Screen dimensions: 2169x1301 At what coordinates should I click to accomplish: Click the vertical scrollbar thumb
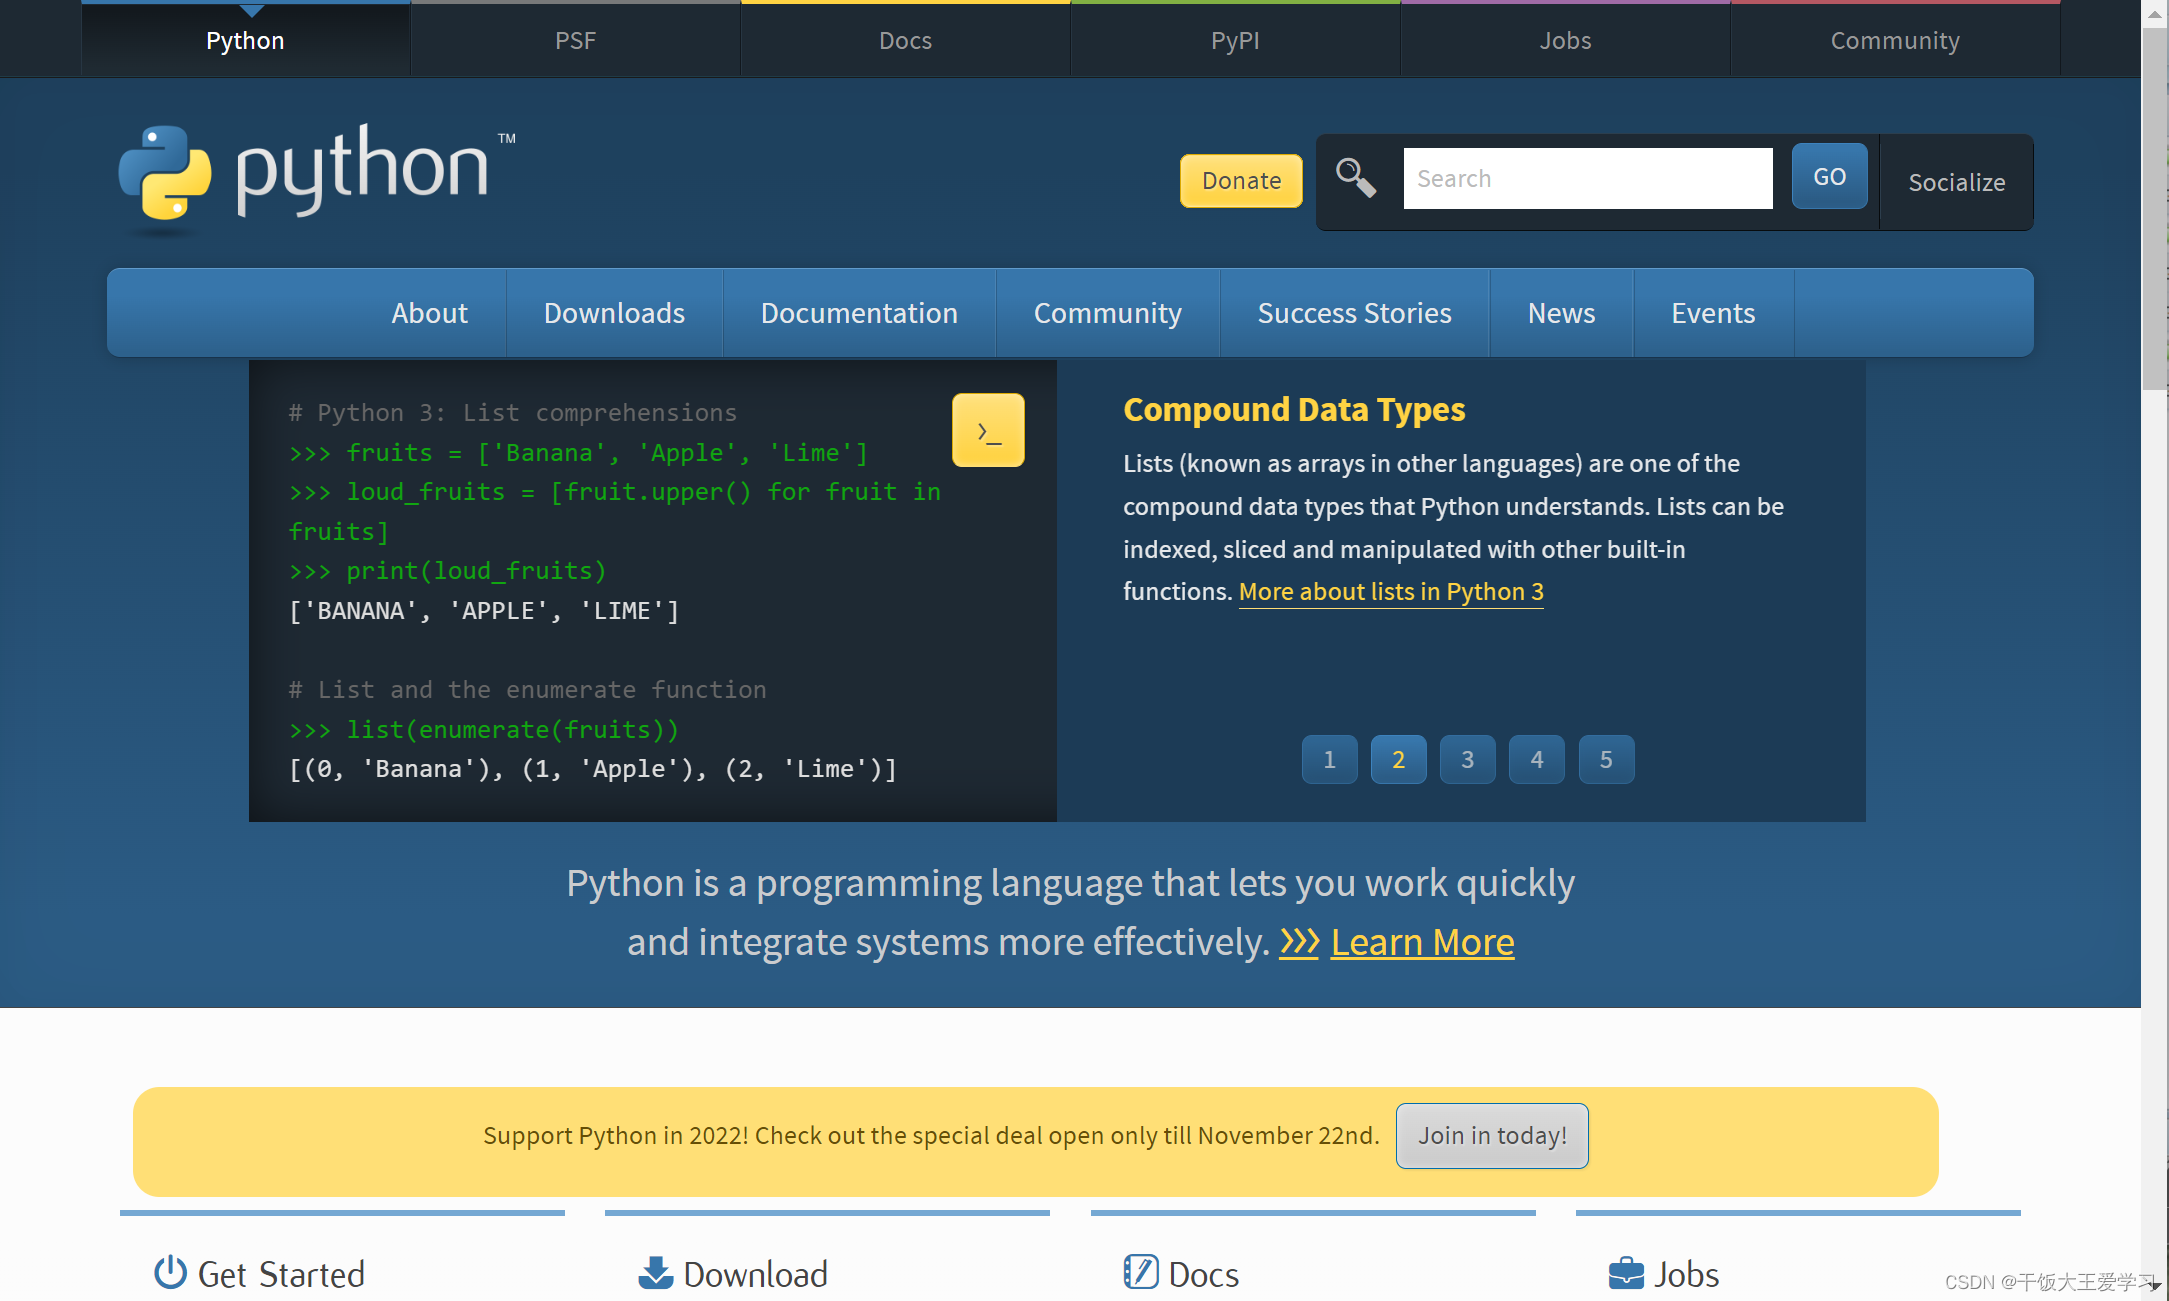2154,210
